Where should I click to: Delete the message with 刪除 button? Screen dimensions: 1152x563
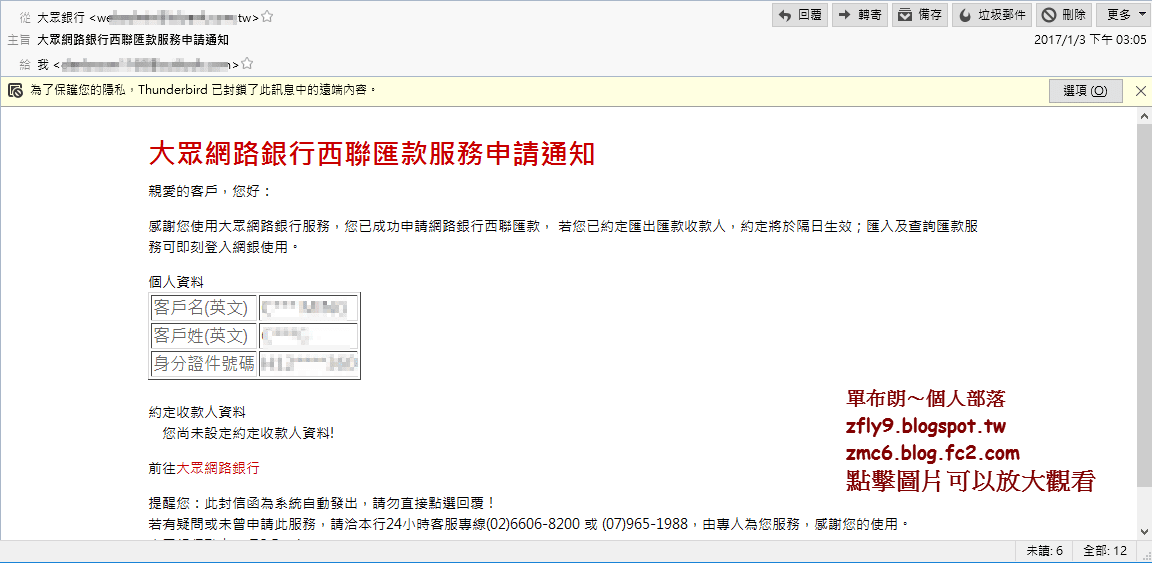(1063, 15)
